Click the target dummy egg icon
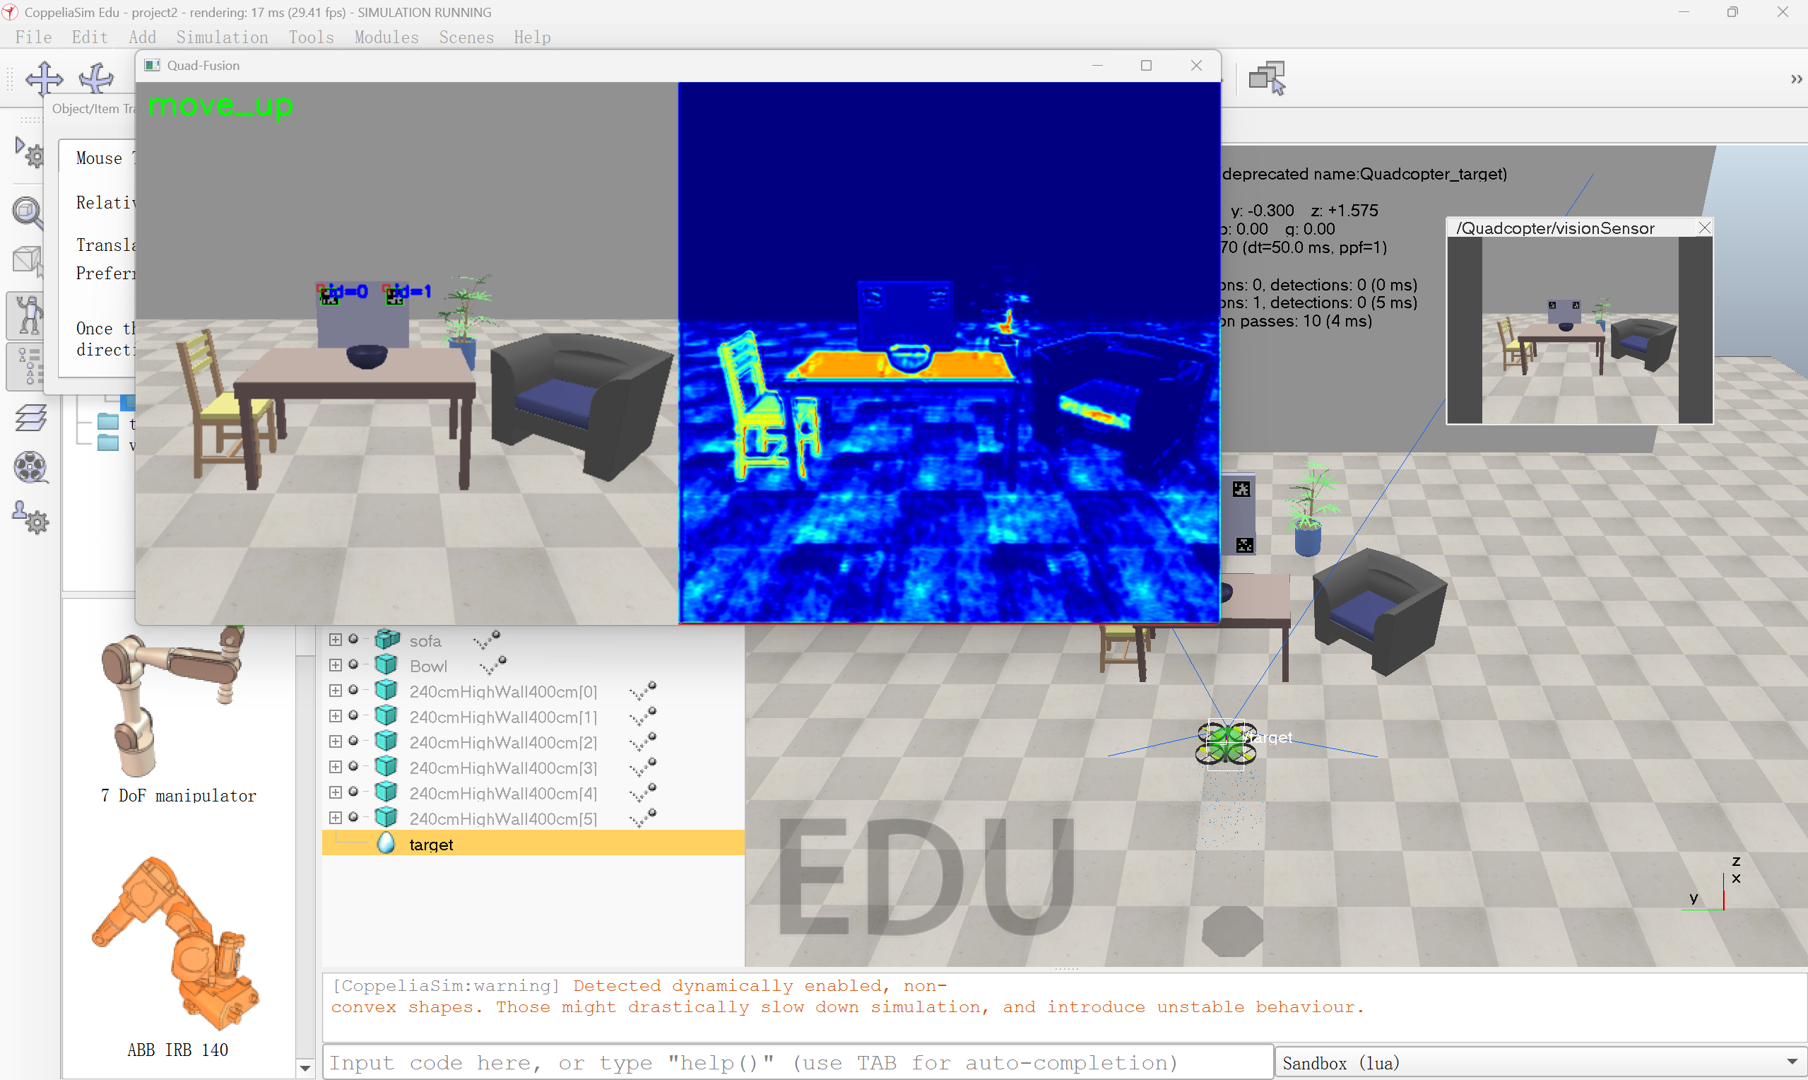Image resolution: width=1808 pixels, height=1080 pixels. coord(386,844)
